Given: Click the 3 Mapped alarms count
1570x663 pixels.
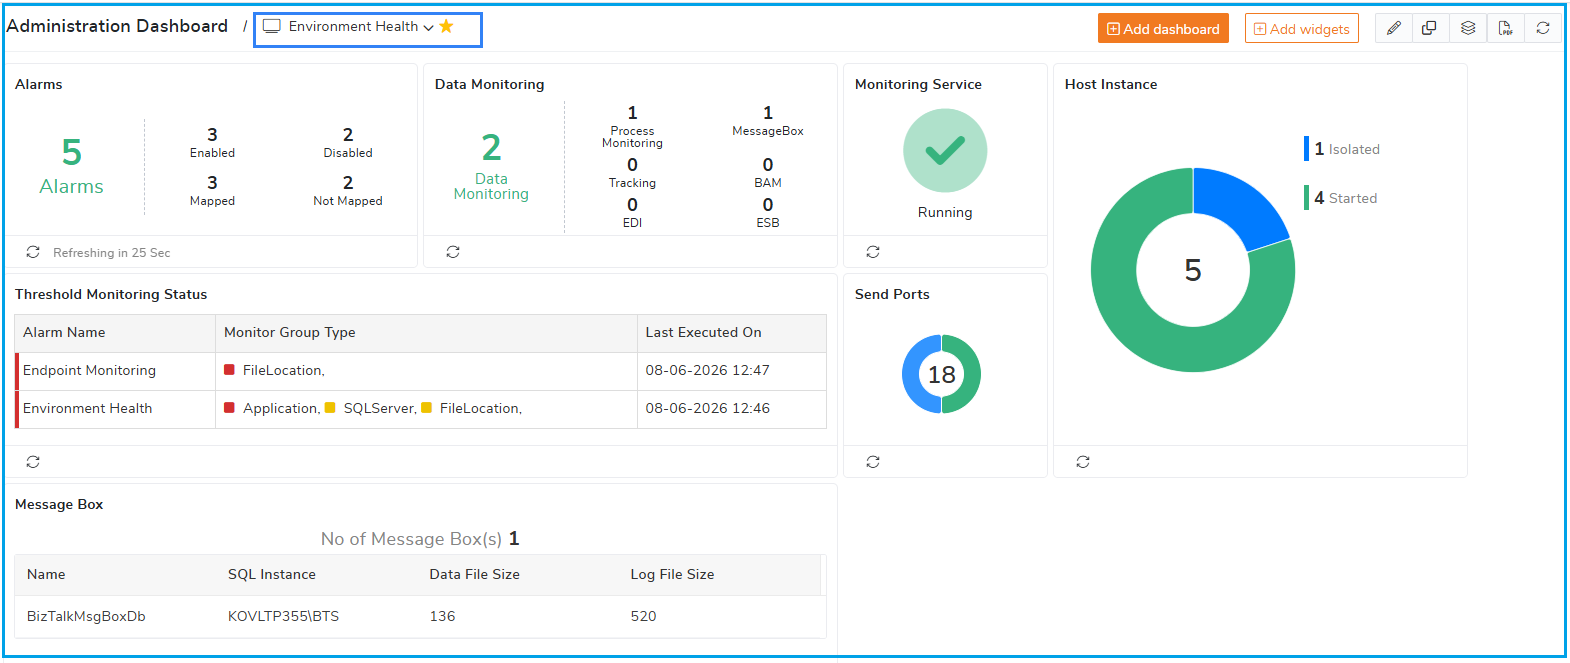Looking at the screenshot, I should click(x=212, y=182).
